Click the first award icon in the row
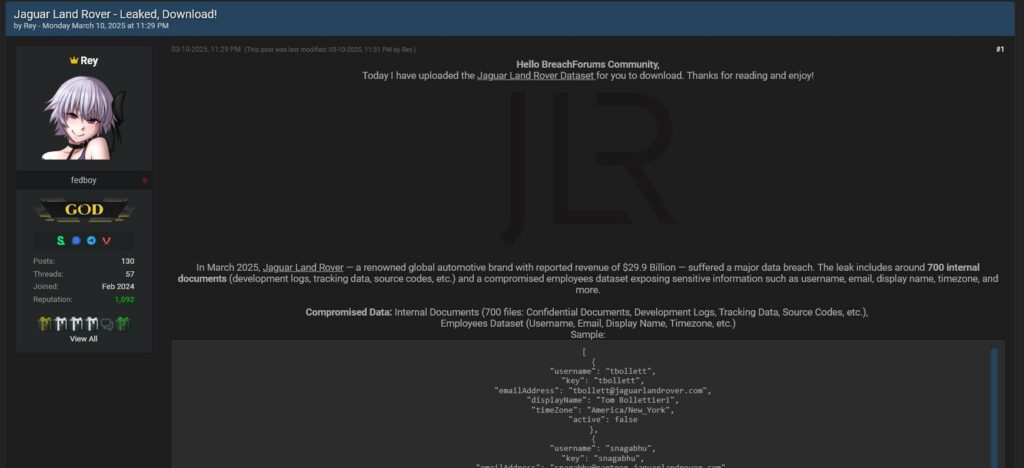 click(x=45, y=323)
